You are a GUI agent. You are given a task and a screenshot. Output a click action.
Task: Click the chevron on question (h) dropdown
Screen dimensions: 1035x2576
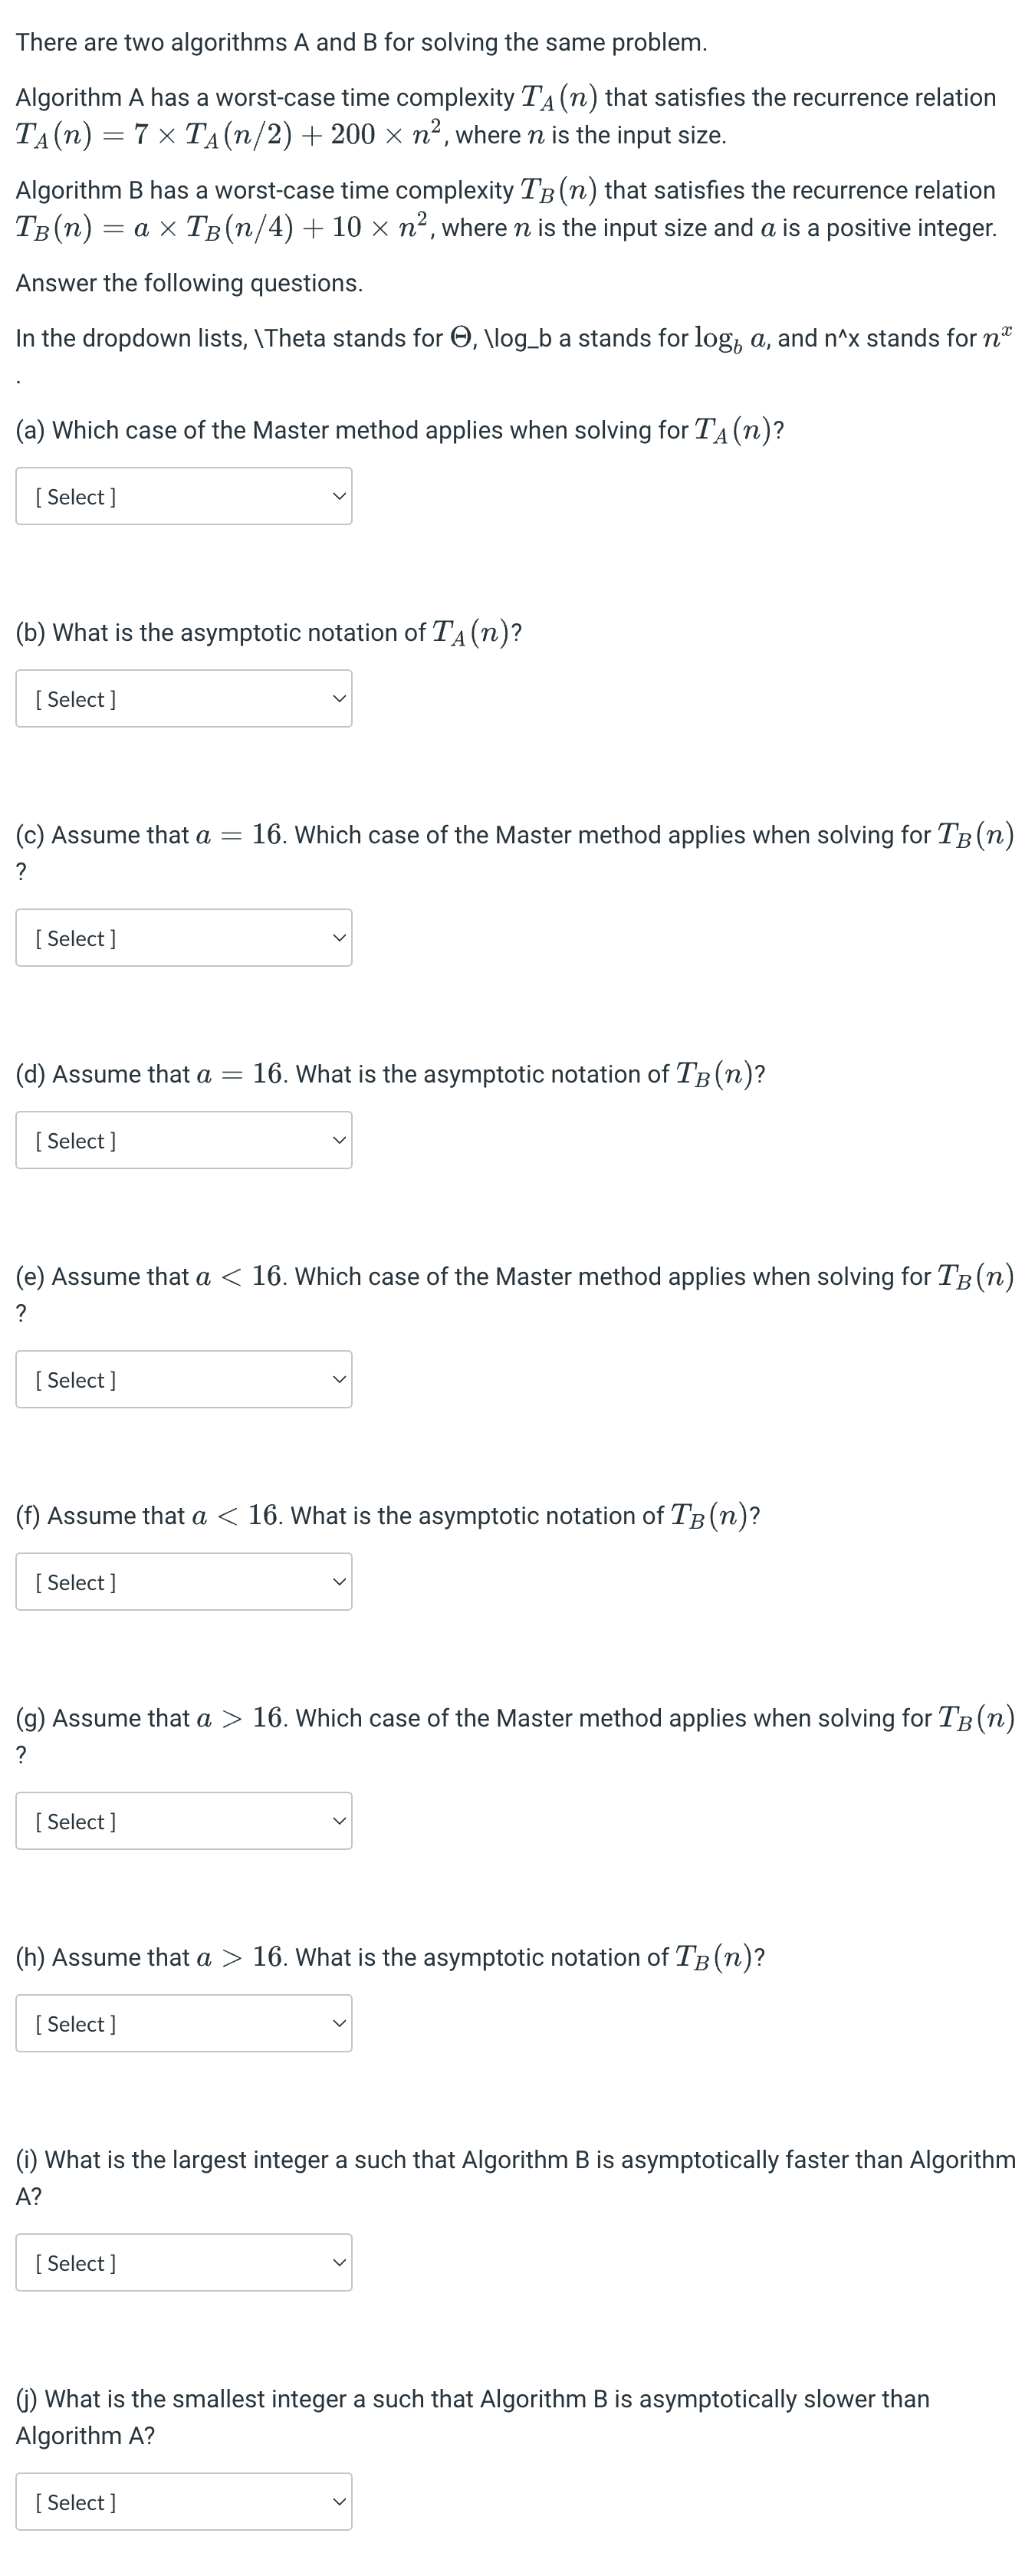340,2023
